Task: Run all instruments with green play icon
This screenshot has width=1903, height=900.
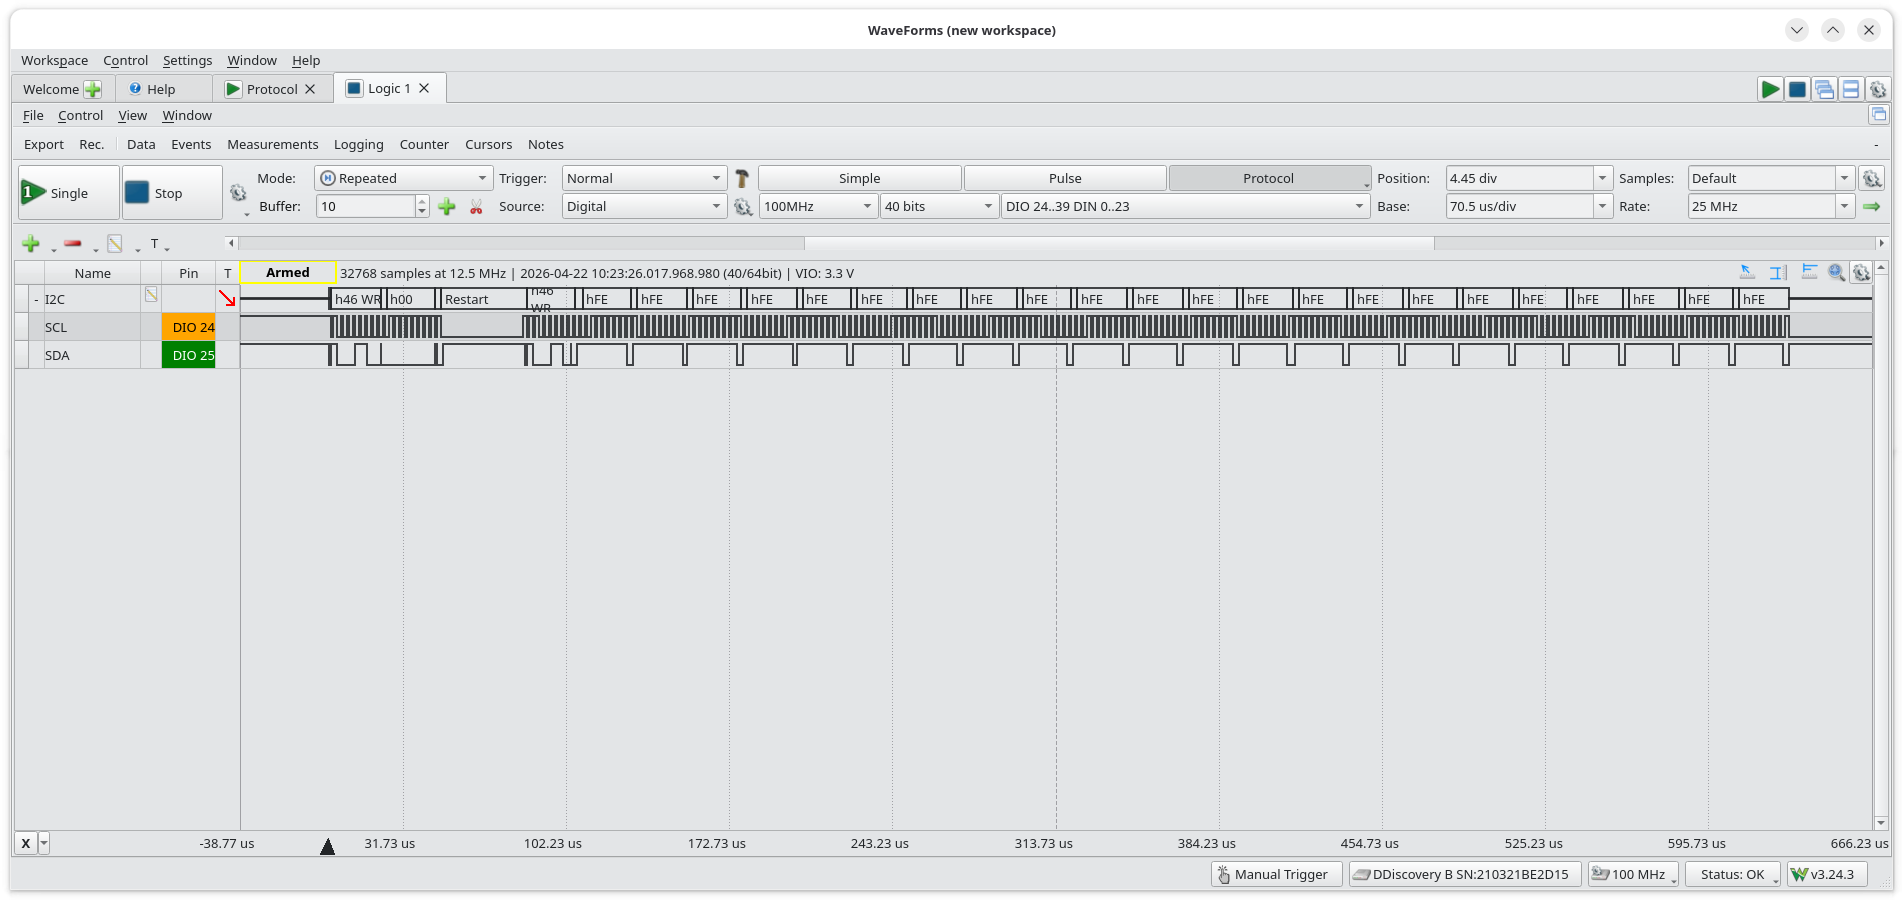Action: tap(1770, 89)
